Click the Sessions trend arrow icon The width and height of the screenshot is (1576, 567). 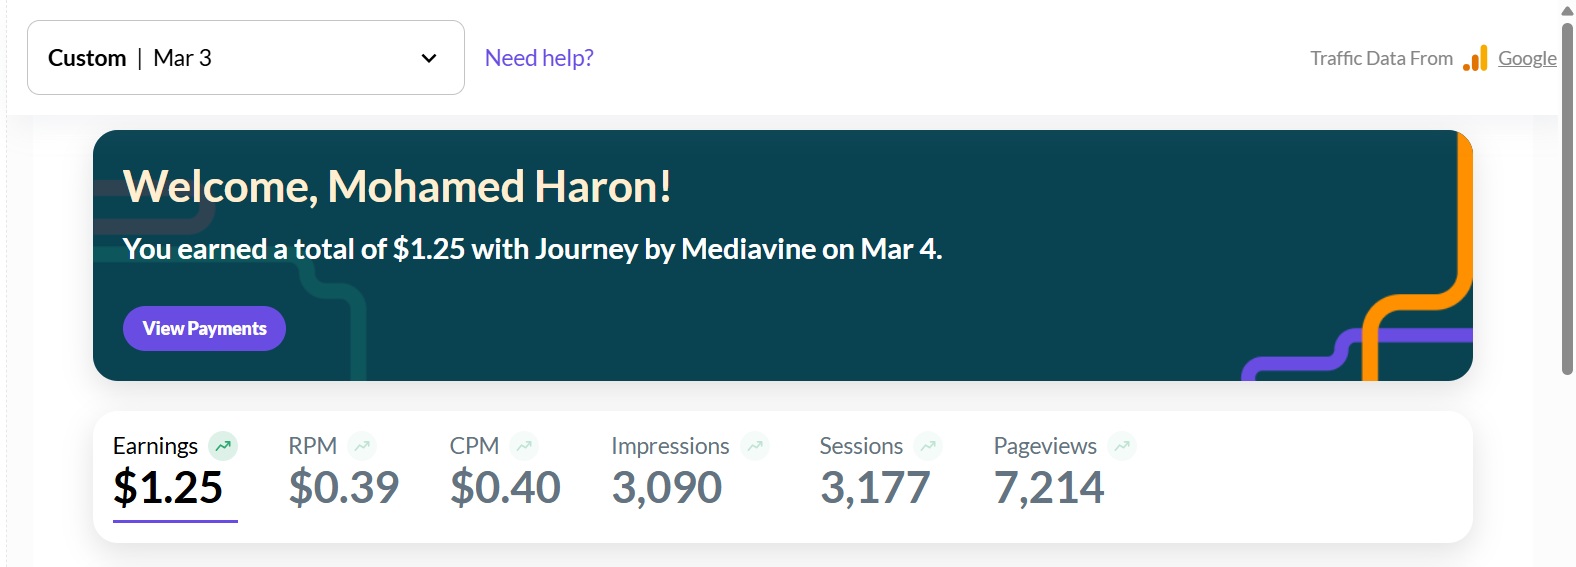[x=928, y=446]
